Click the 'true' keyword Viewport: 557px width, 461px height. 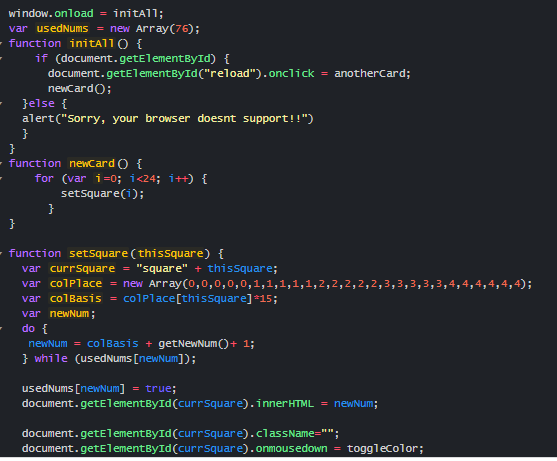(158, 389)
